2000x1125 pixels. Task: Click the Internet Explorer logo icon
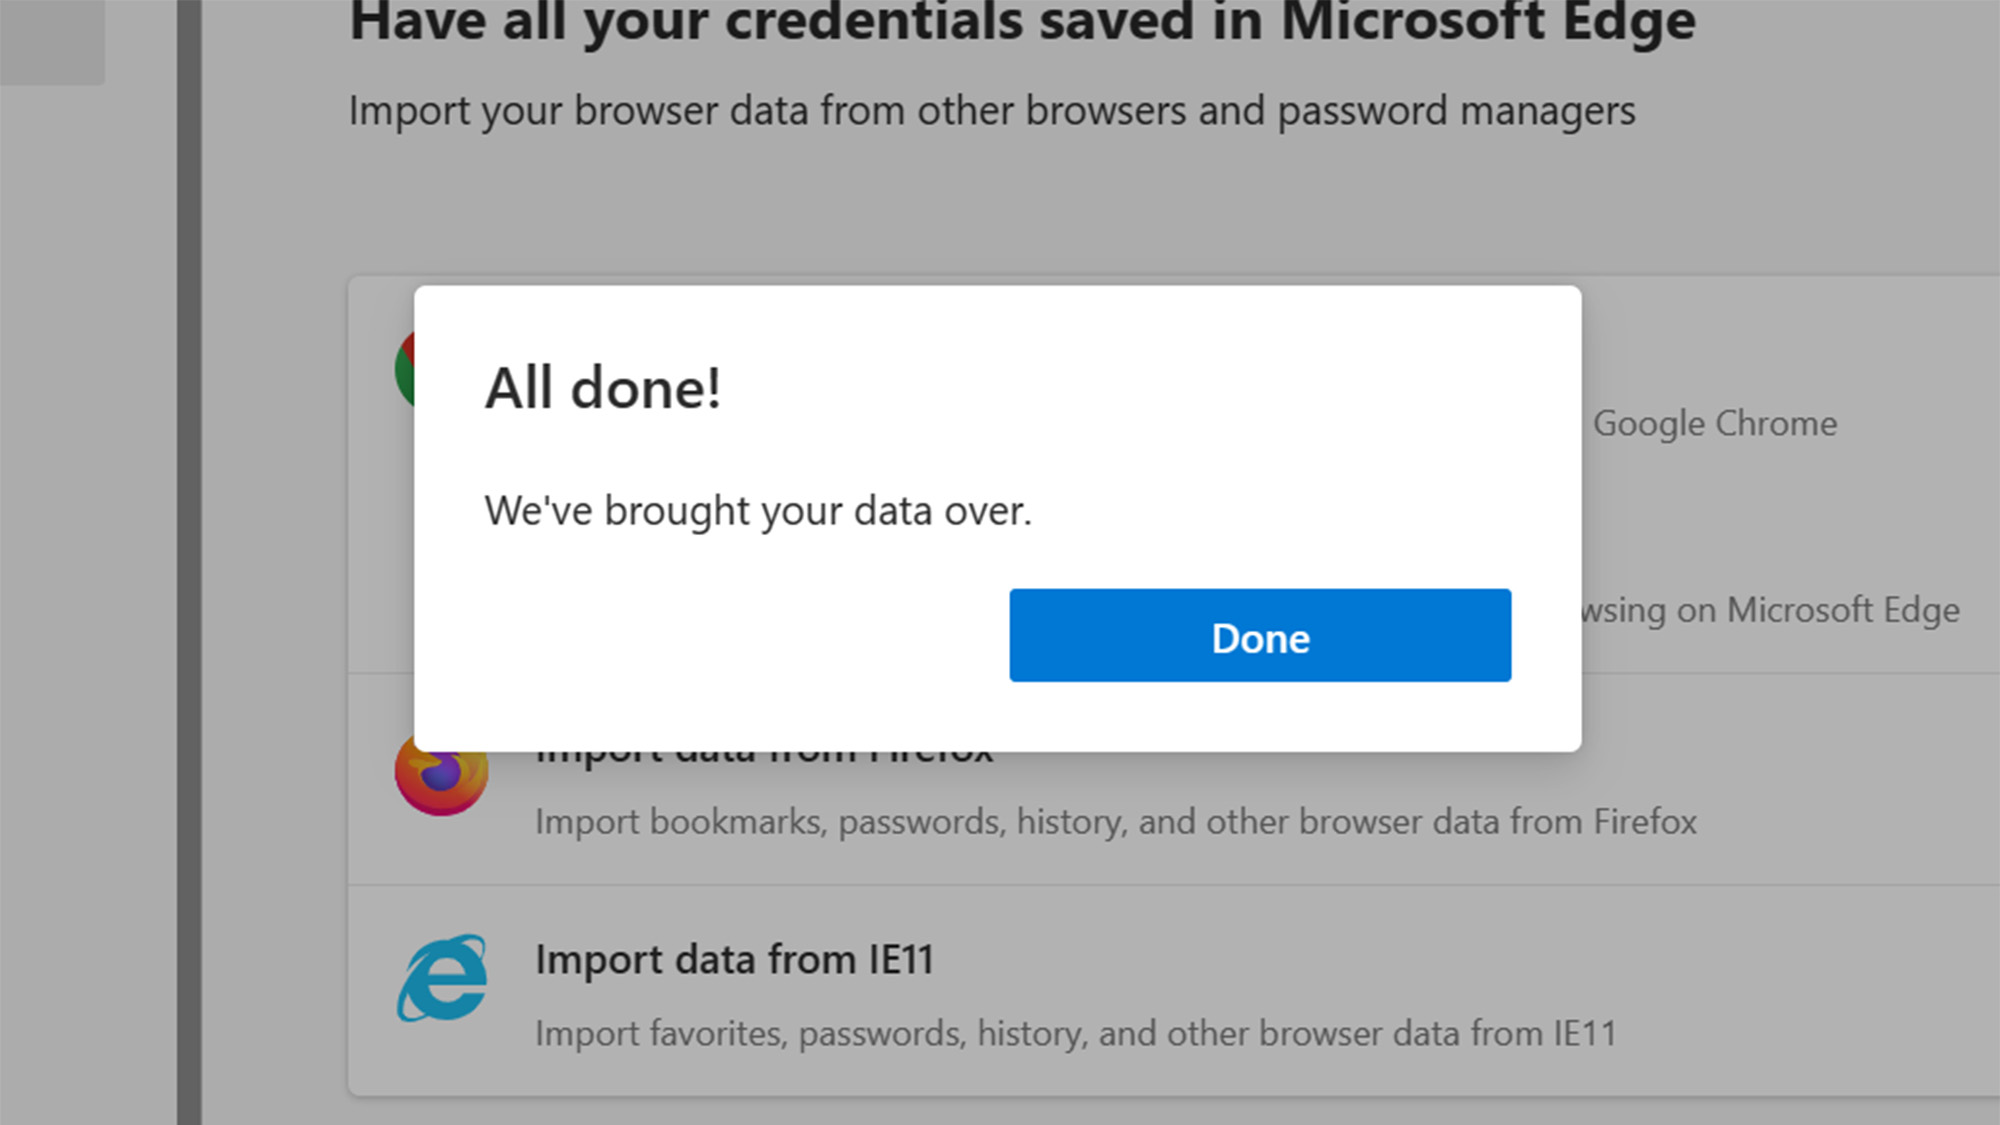point(443,978)
